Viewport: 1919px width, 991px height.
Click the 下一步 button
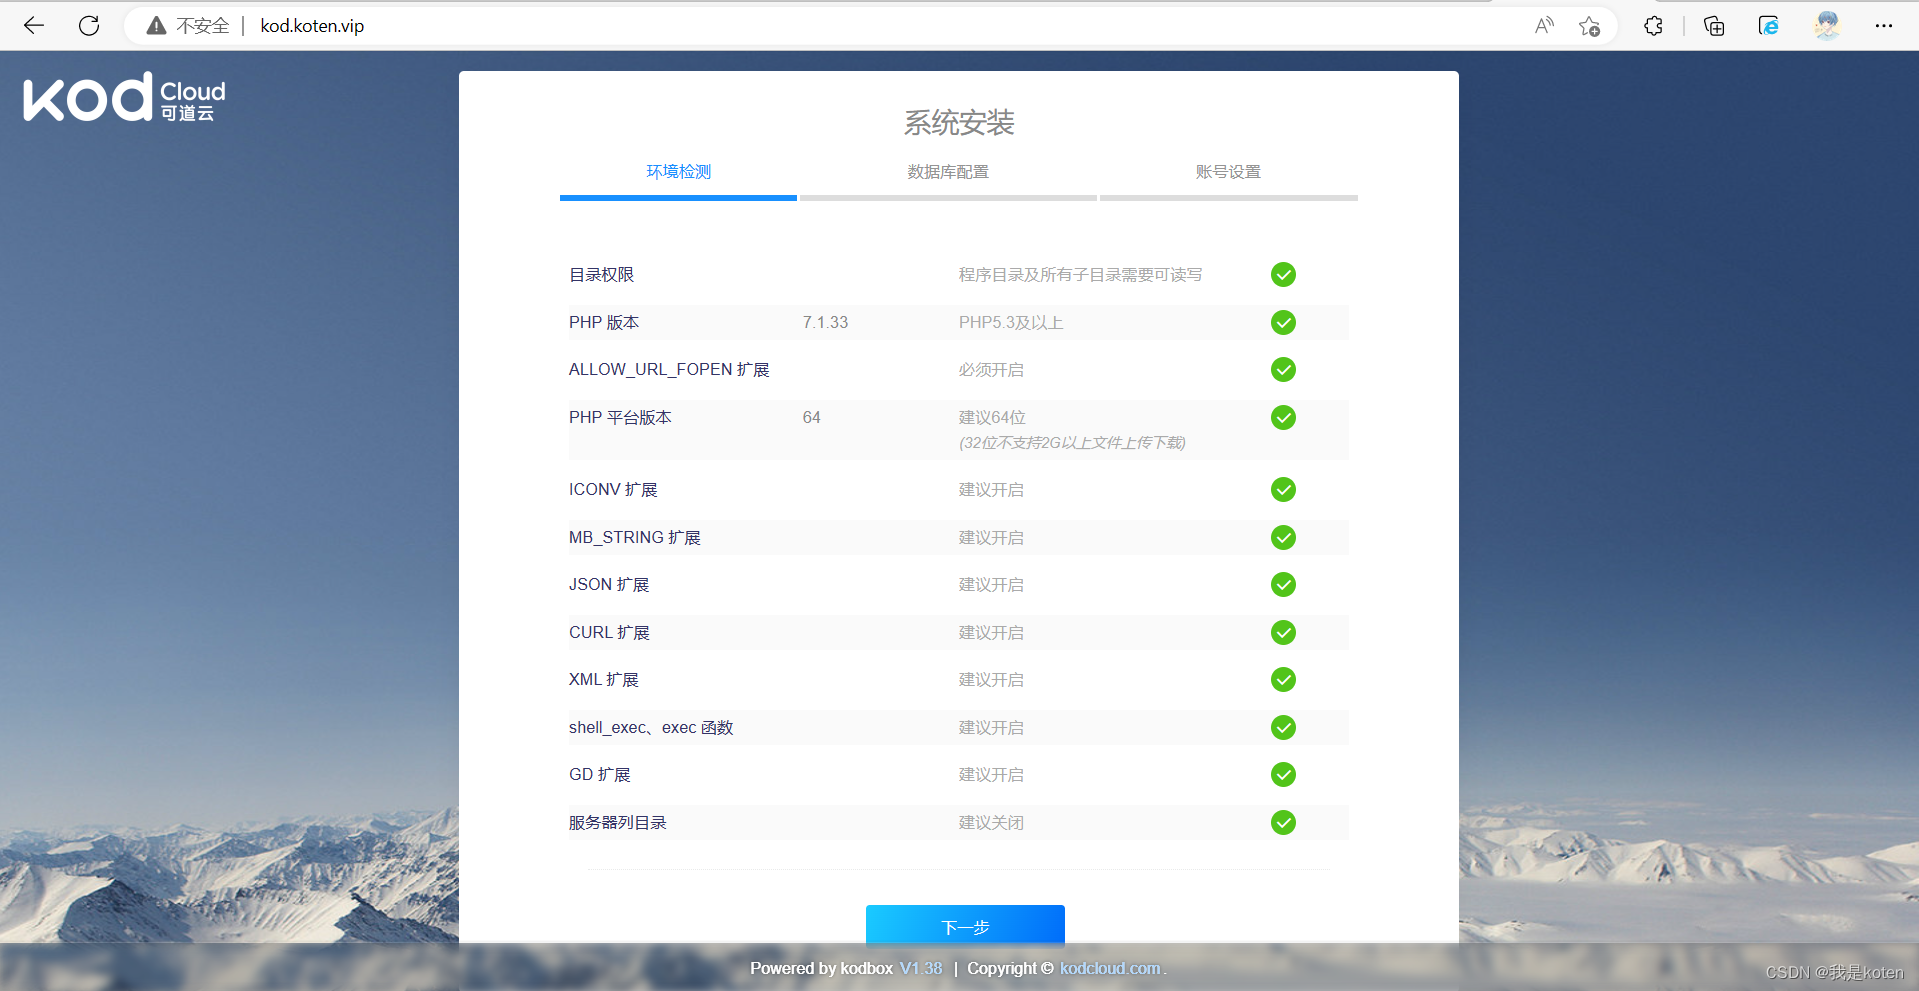click(965, 925)
